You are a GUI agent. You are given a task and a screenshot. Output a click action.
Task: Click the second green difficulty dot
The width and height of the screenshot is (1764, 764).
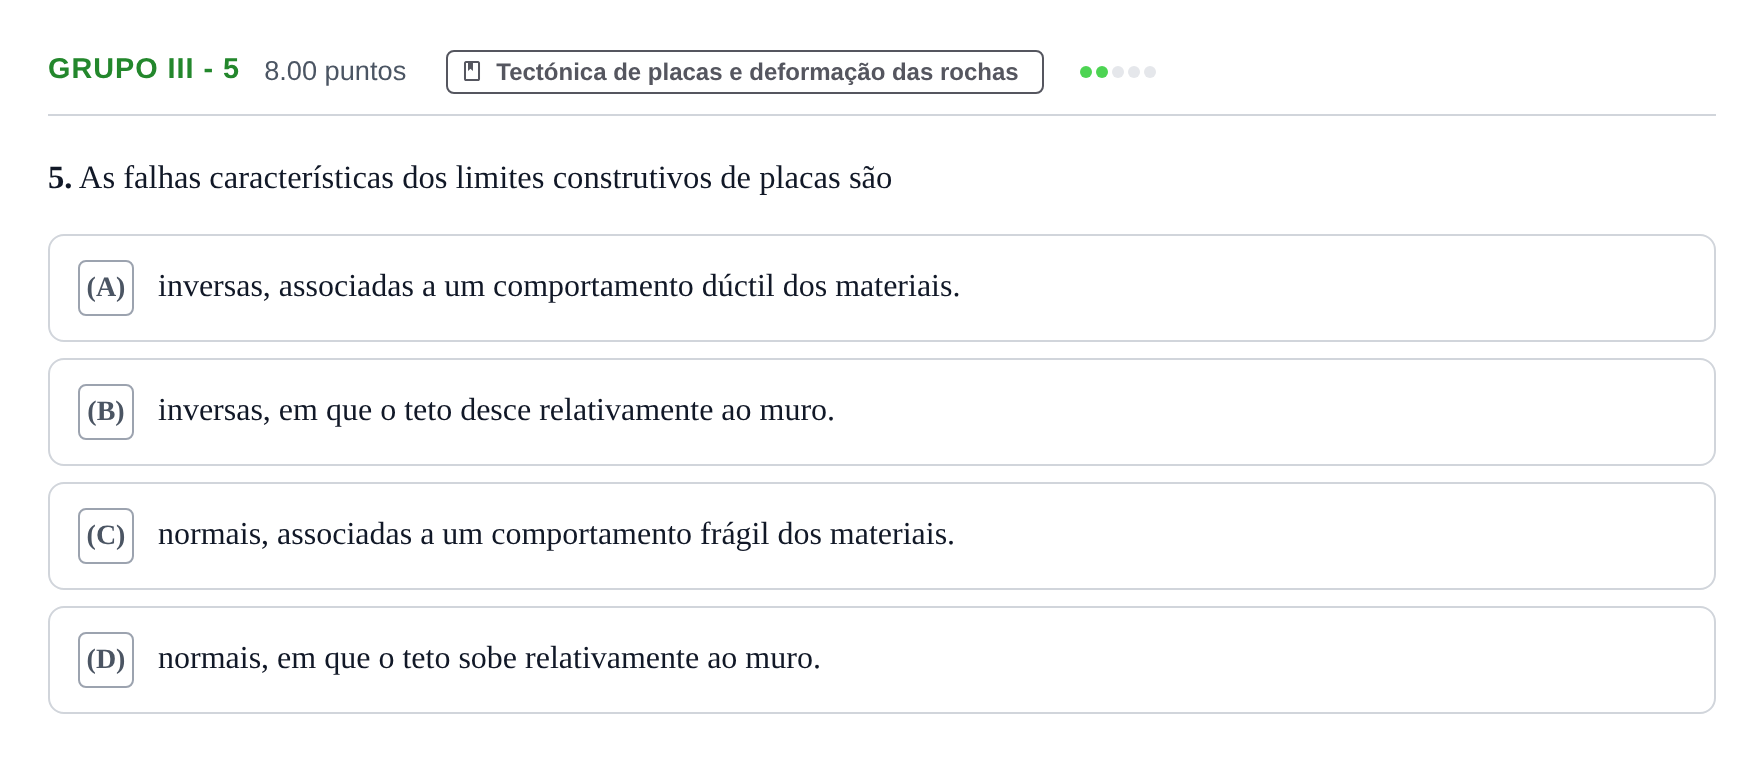point(1102,72)
